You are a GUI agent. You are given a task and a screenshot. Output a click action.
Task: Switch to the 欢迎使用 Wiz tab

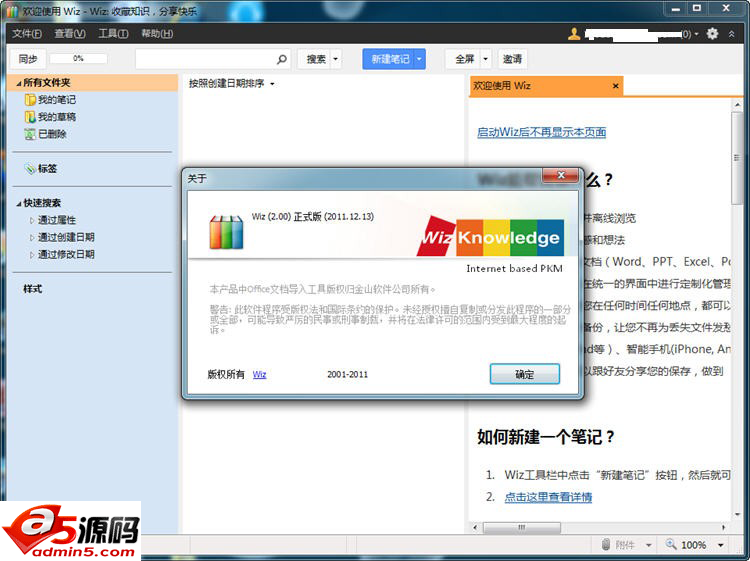pos(540,86)
